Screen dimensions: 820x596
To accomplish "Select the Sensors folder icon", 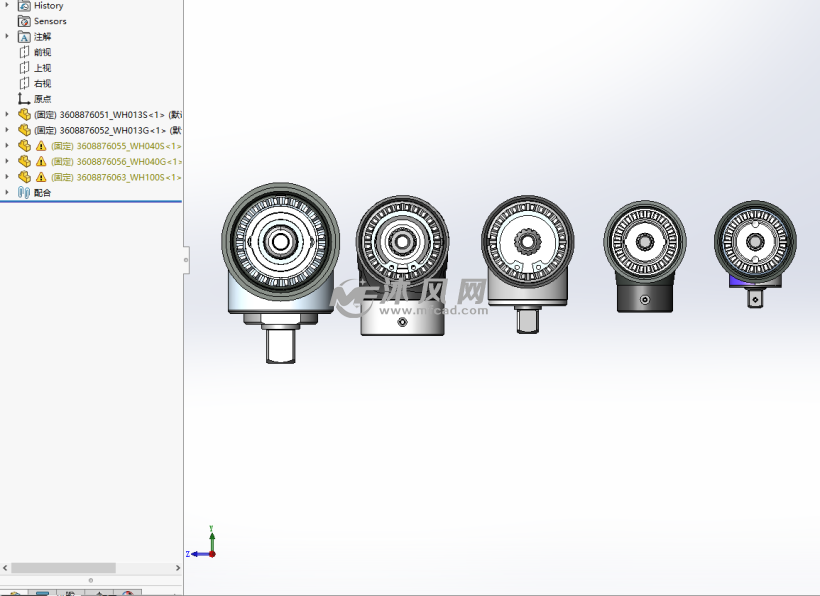I will pyautogui.click(x=25, y=21).
